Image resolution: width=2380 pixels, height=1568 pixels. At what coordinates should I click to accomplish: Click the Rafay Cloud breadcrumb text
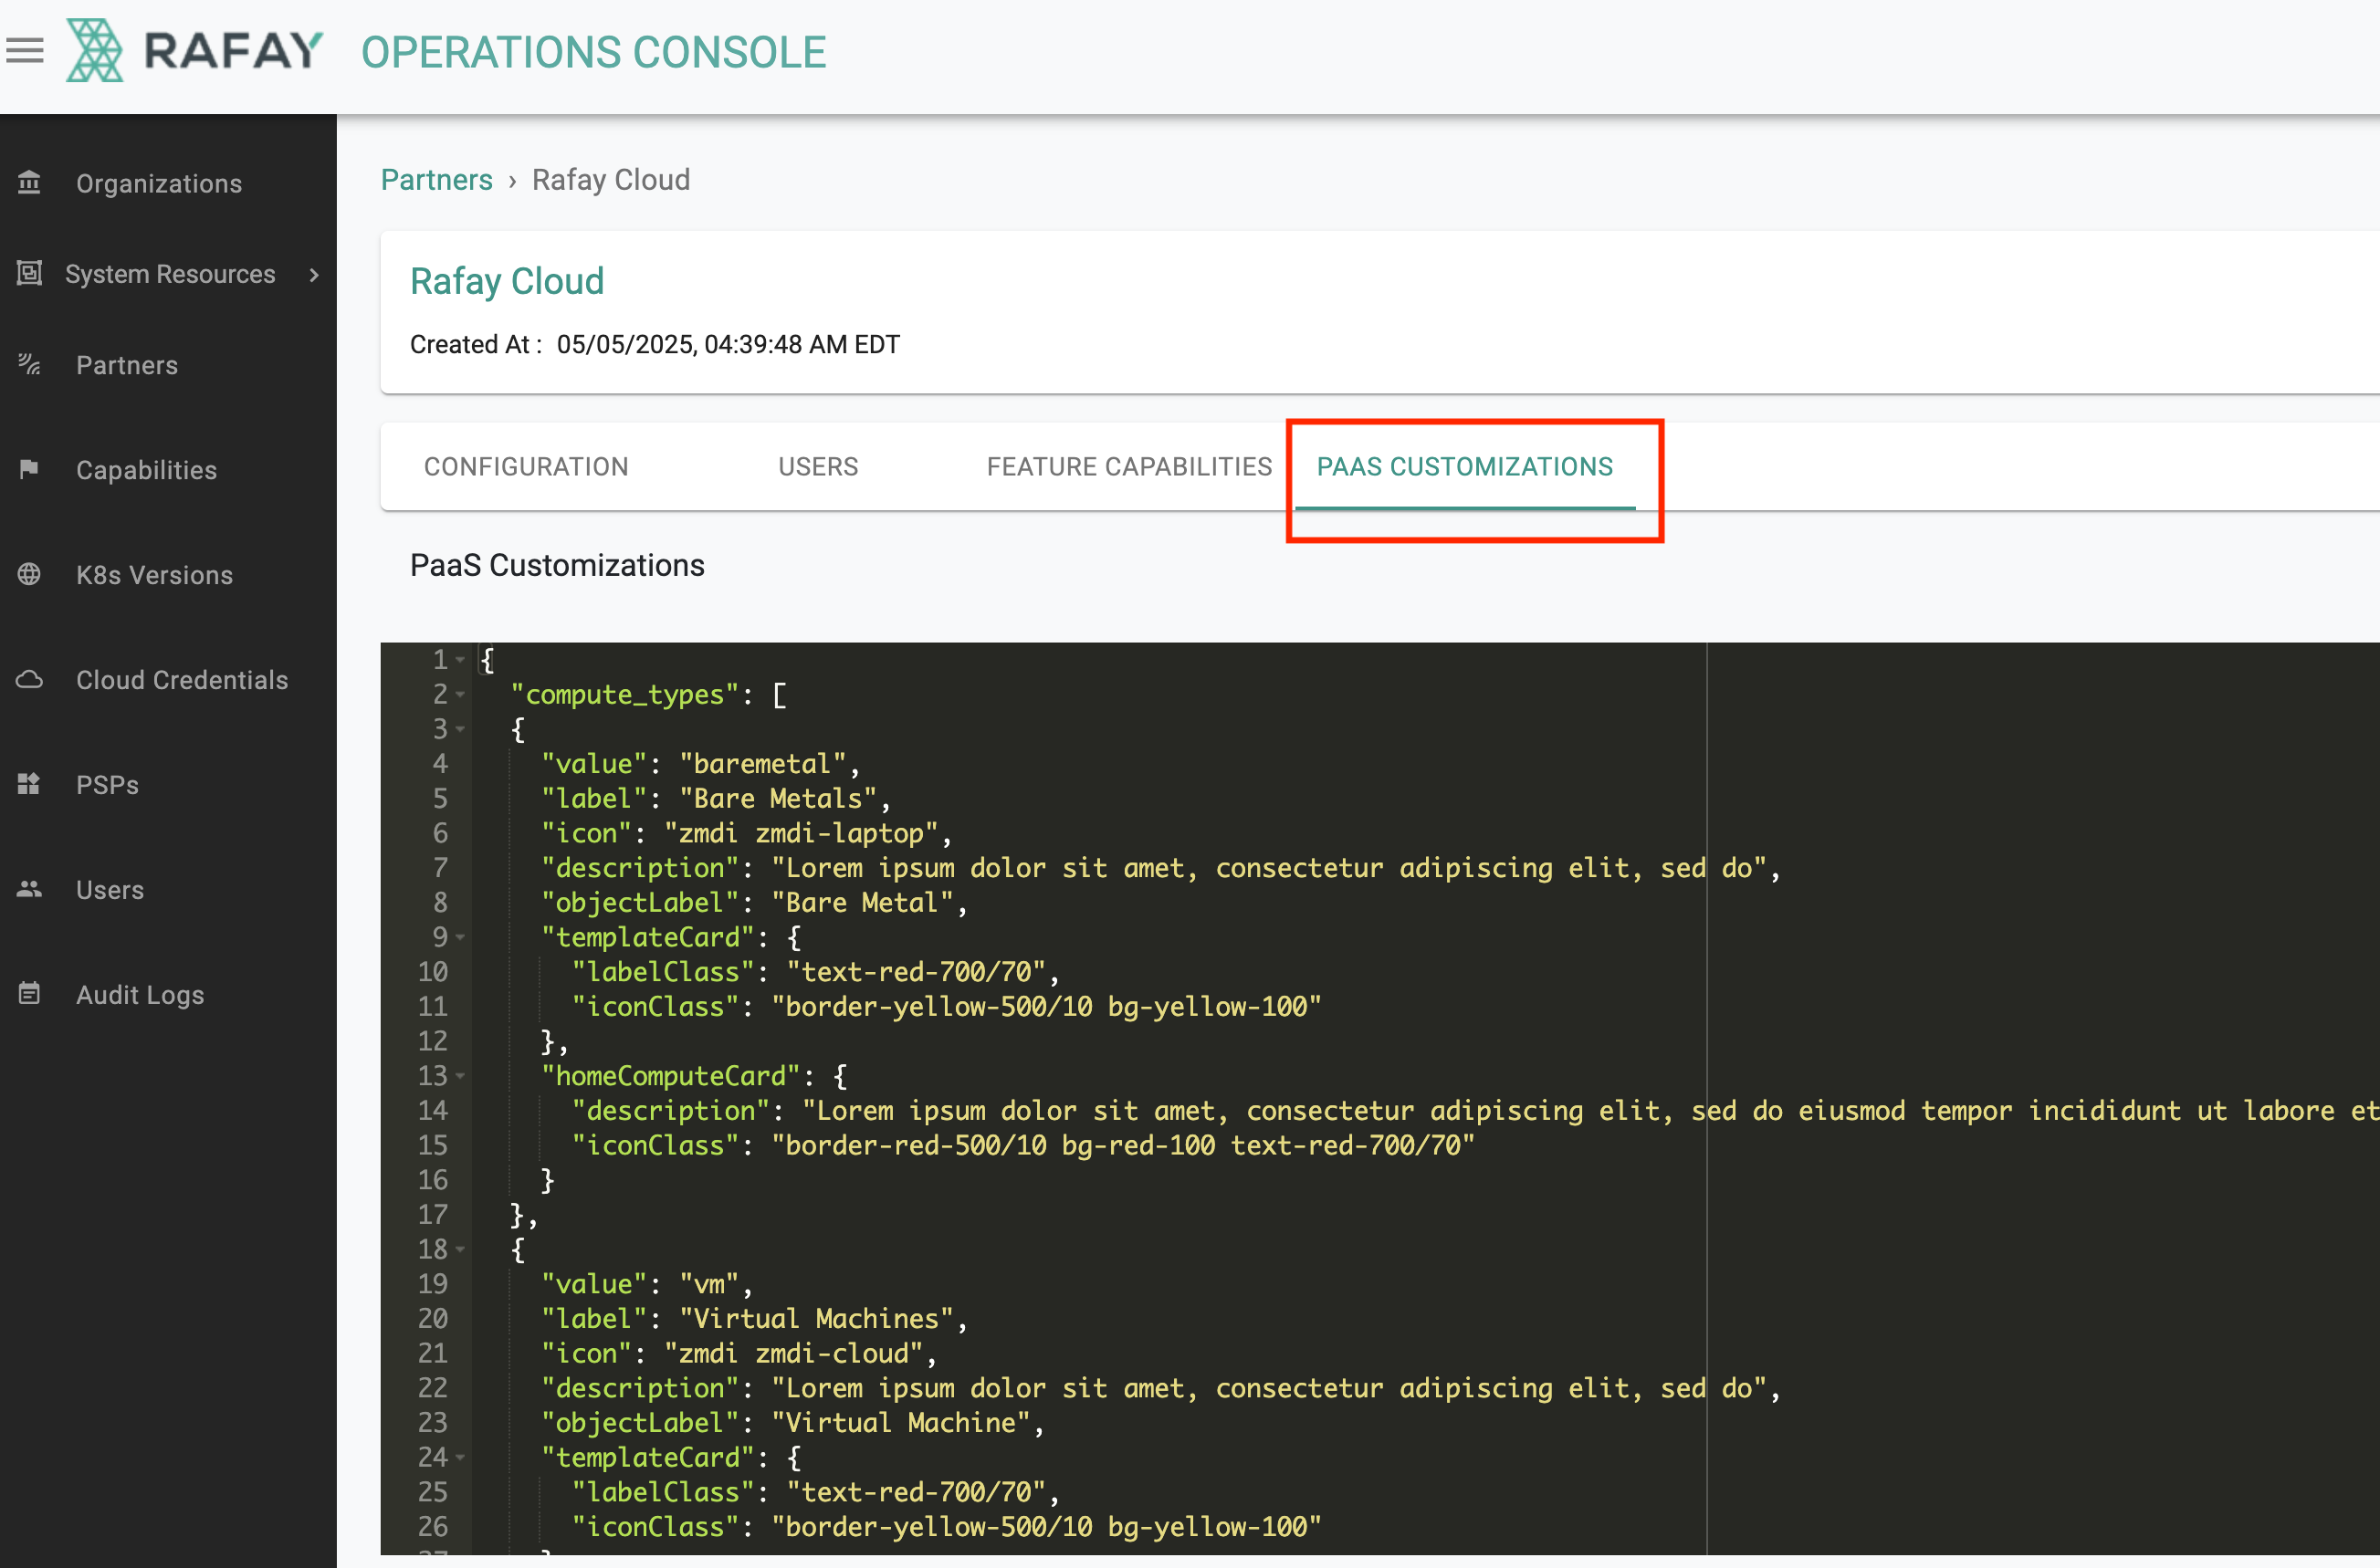tap(611, 180)
